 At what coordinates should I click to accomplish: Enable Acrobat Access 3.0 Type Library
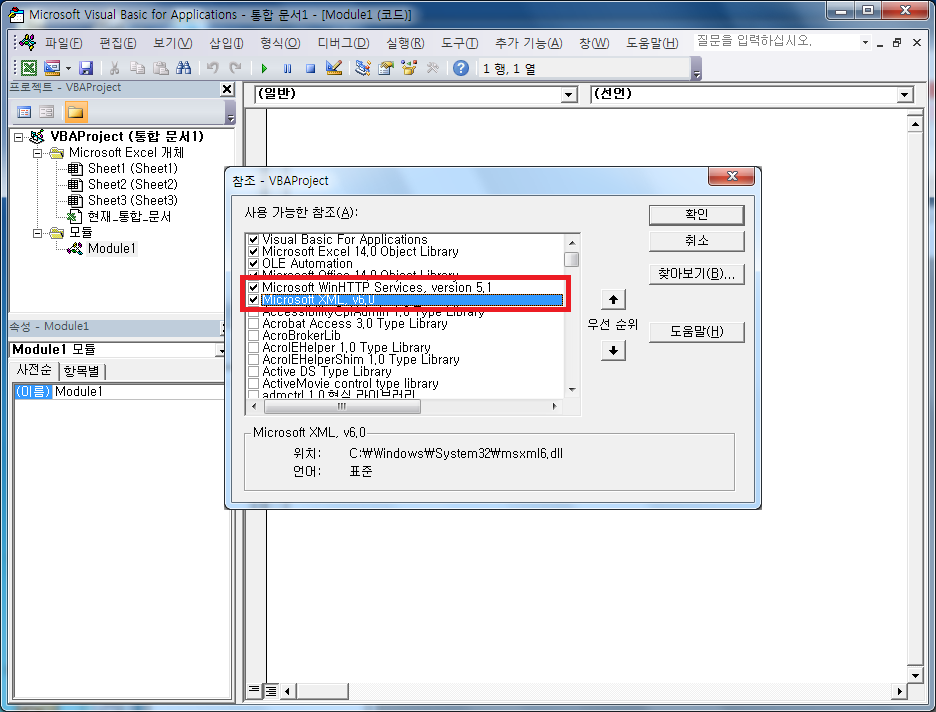coord(253,323)
